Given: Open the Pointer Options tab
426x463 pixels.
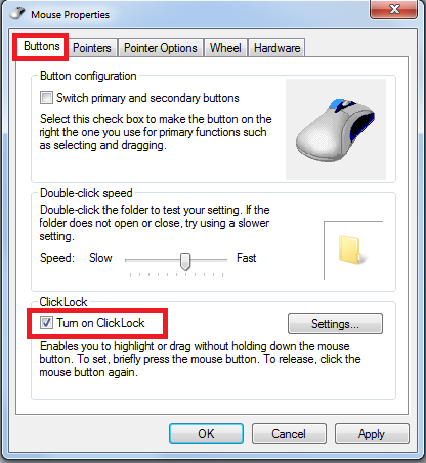Looking at the screenshot, I should coord(161,48).
